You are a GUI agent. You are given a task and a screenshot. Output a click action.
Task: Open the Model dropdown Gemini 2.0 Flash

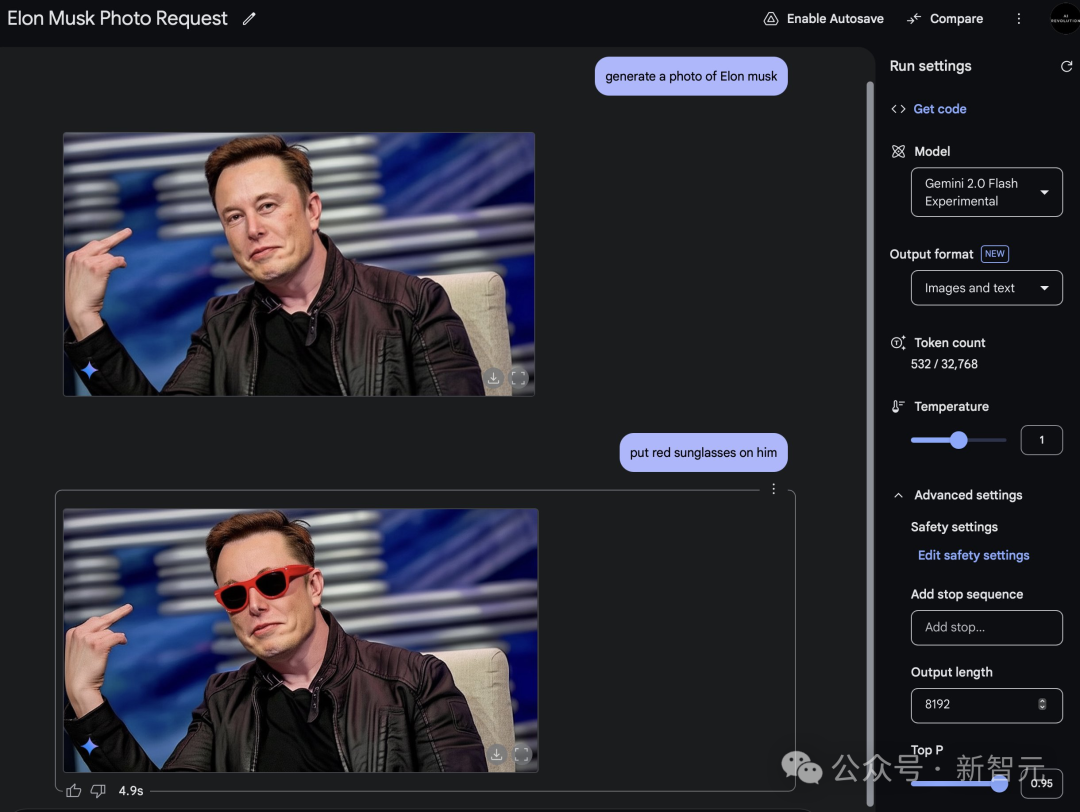[x=986, y=192]
